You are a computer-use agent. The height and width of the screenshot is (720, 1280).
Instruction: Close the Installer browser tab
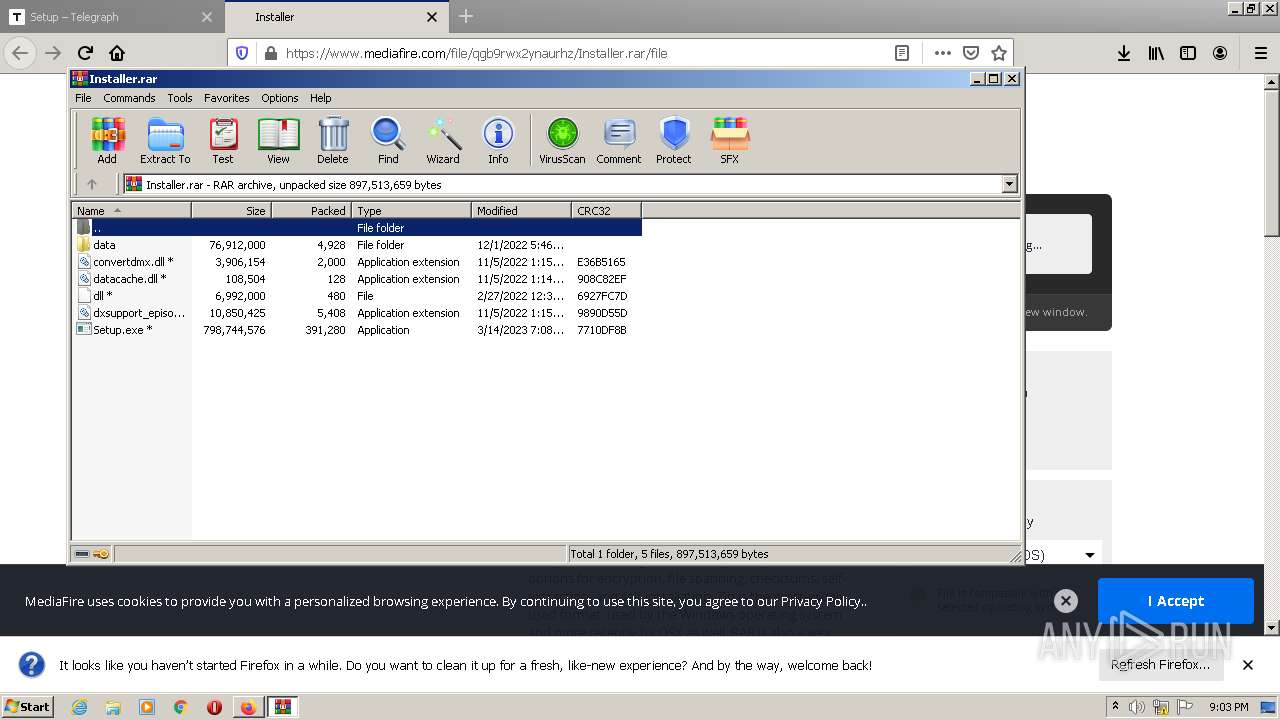[432, 17]
